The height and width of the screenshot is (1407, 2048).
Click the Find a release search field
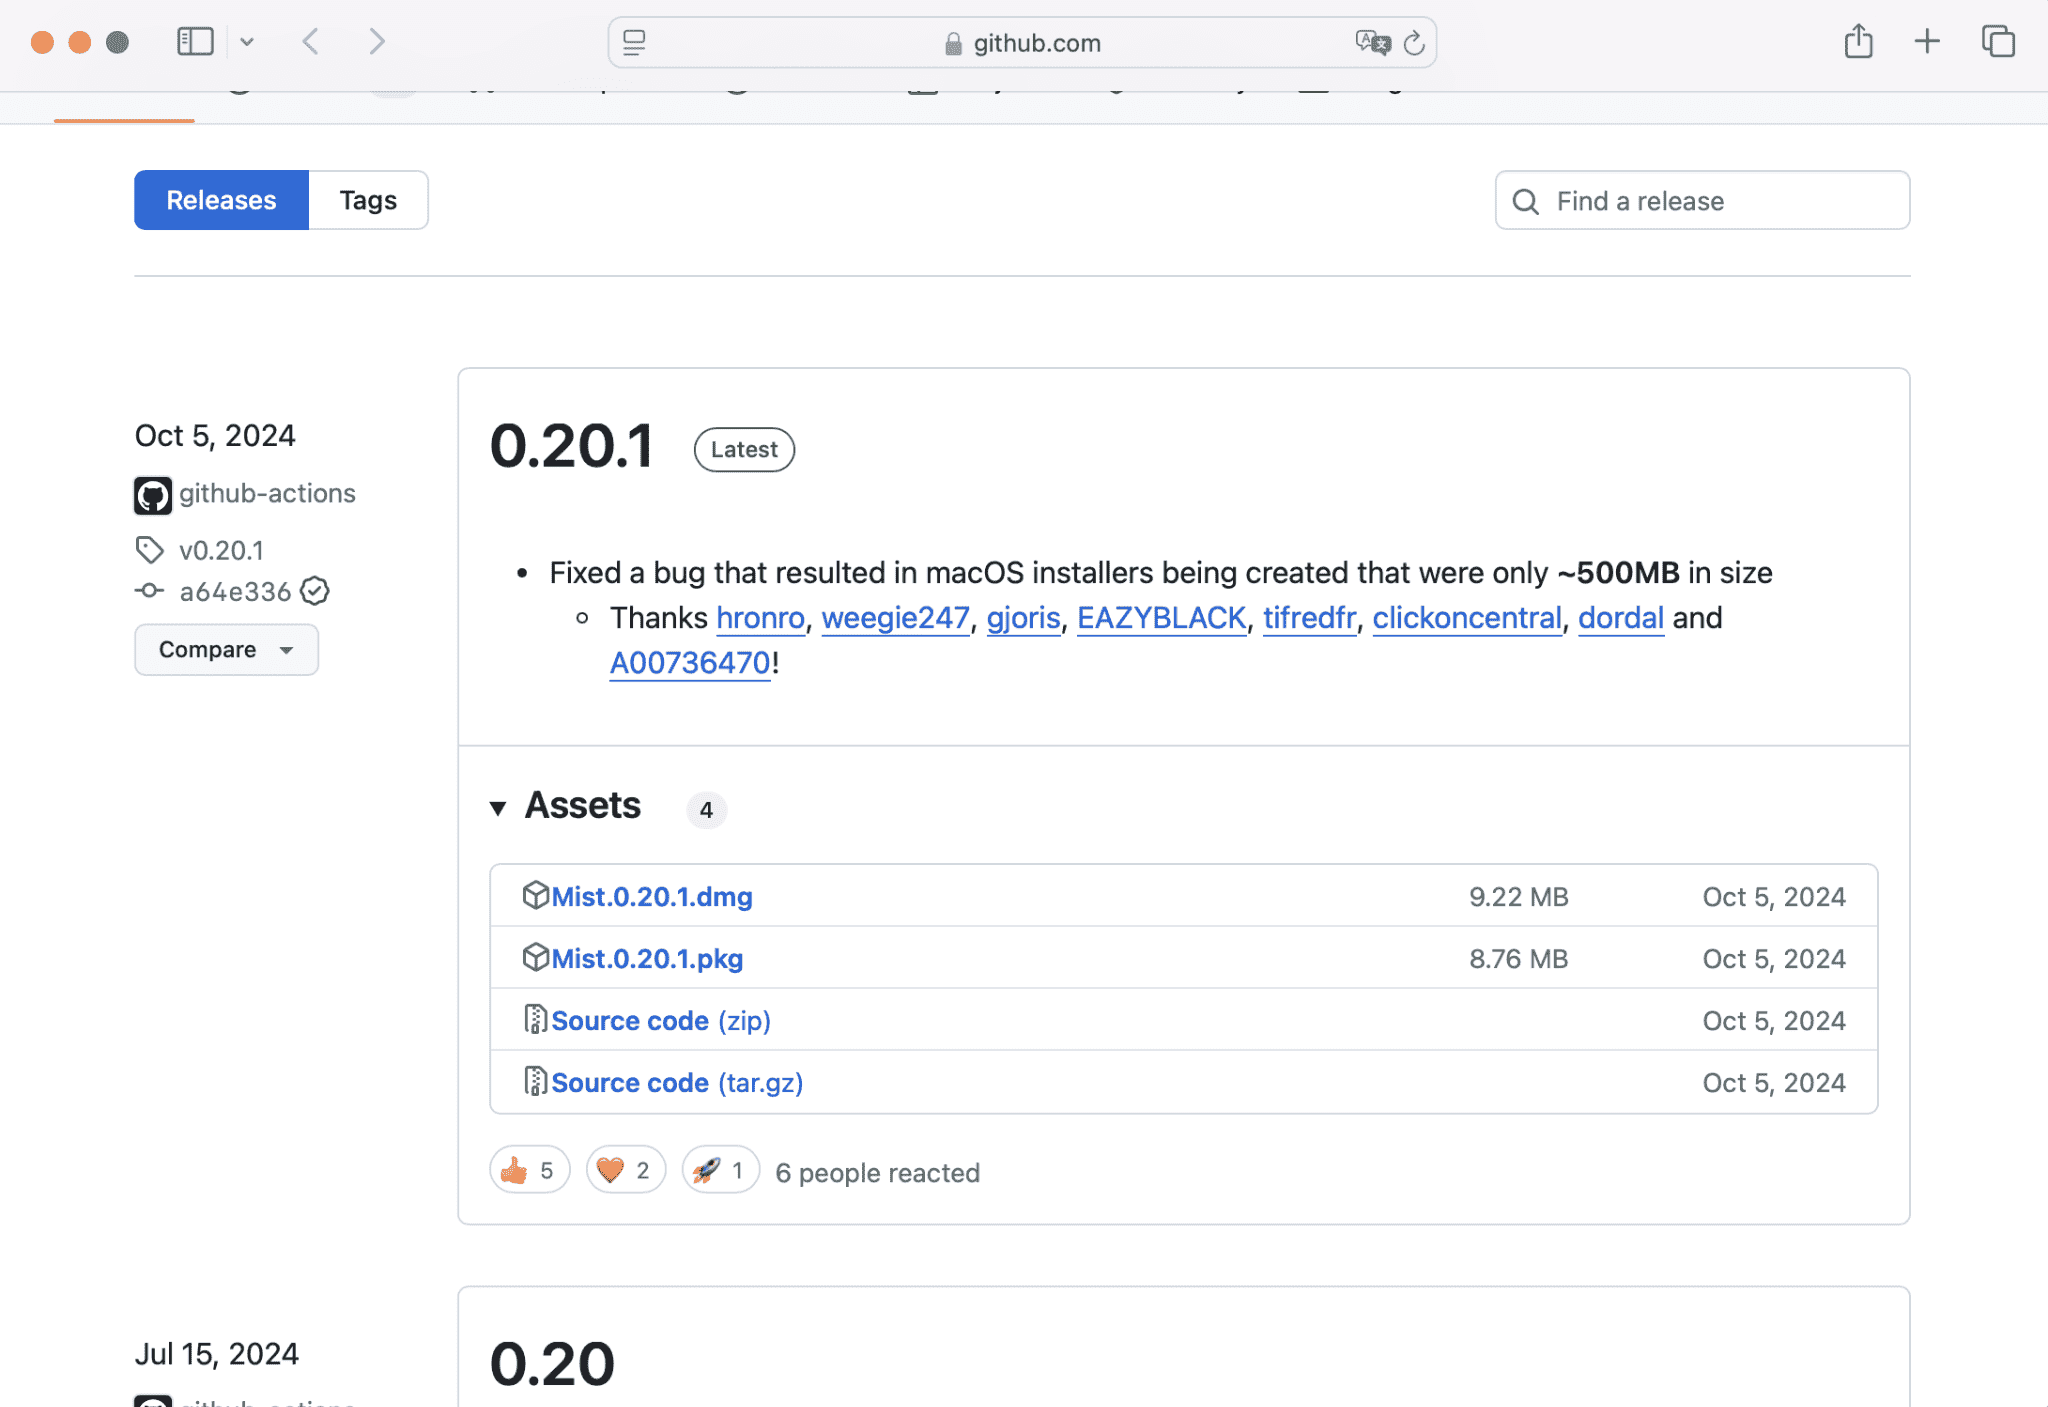point(1702,201)
